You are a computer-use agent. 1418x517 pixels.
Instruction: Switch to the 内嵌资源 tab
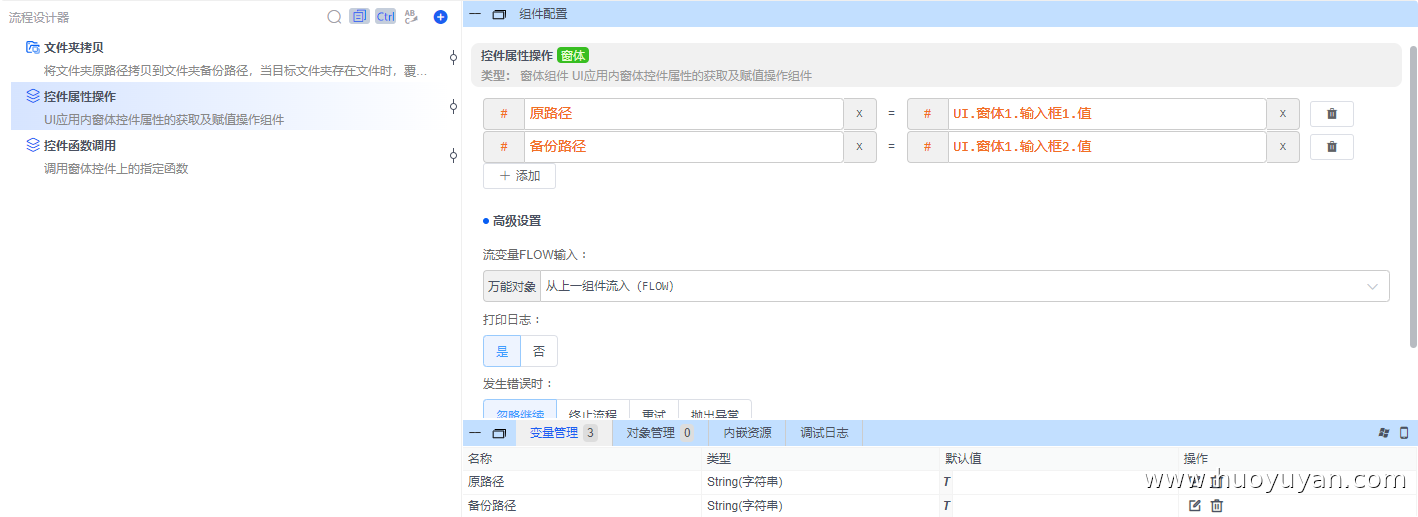tap(747, 433)
